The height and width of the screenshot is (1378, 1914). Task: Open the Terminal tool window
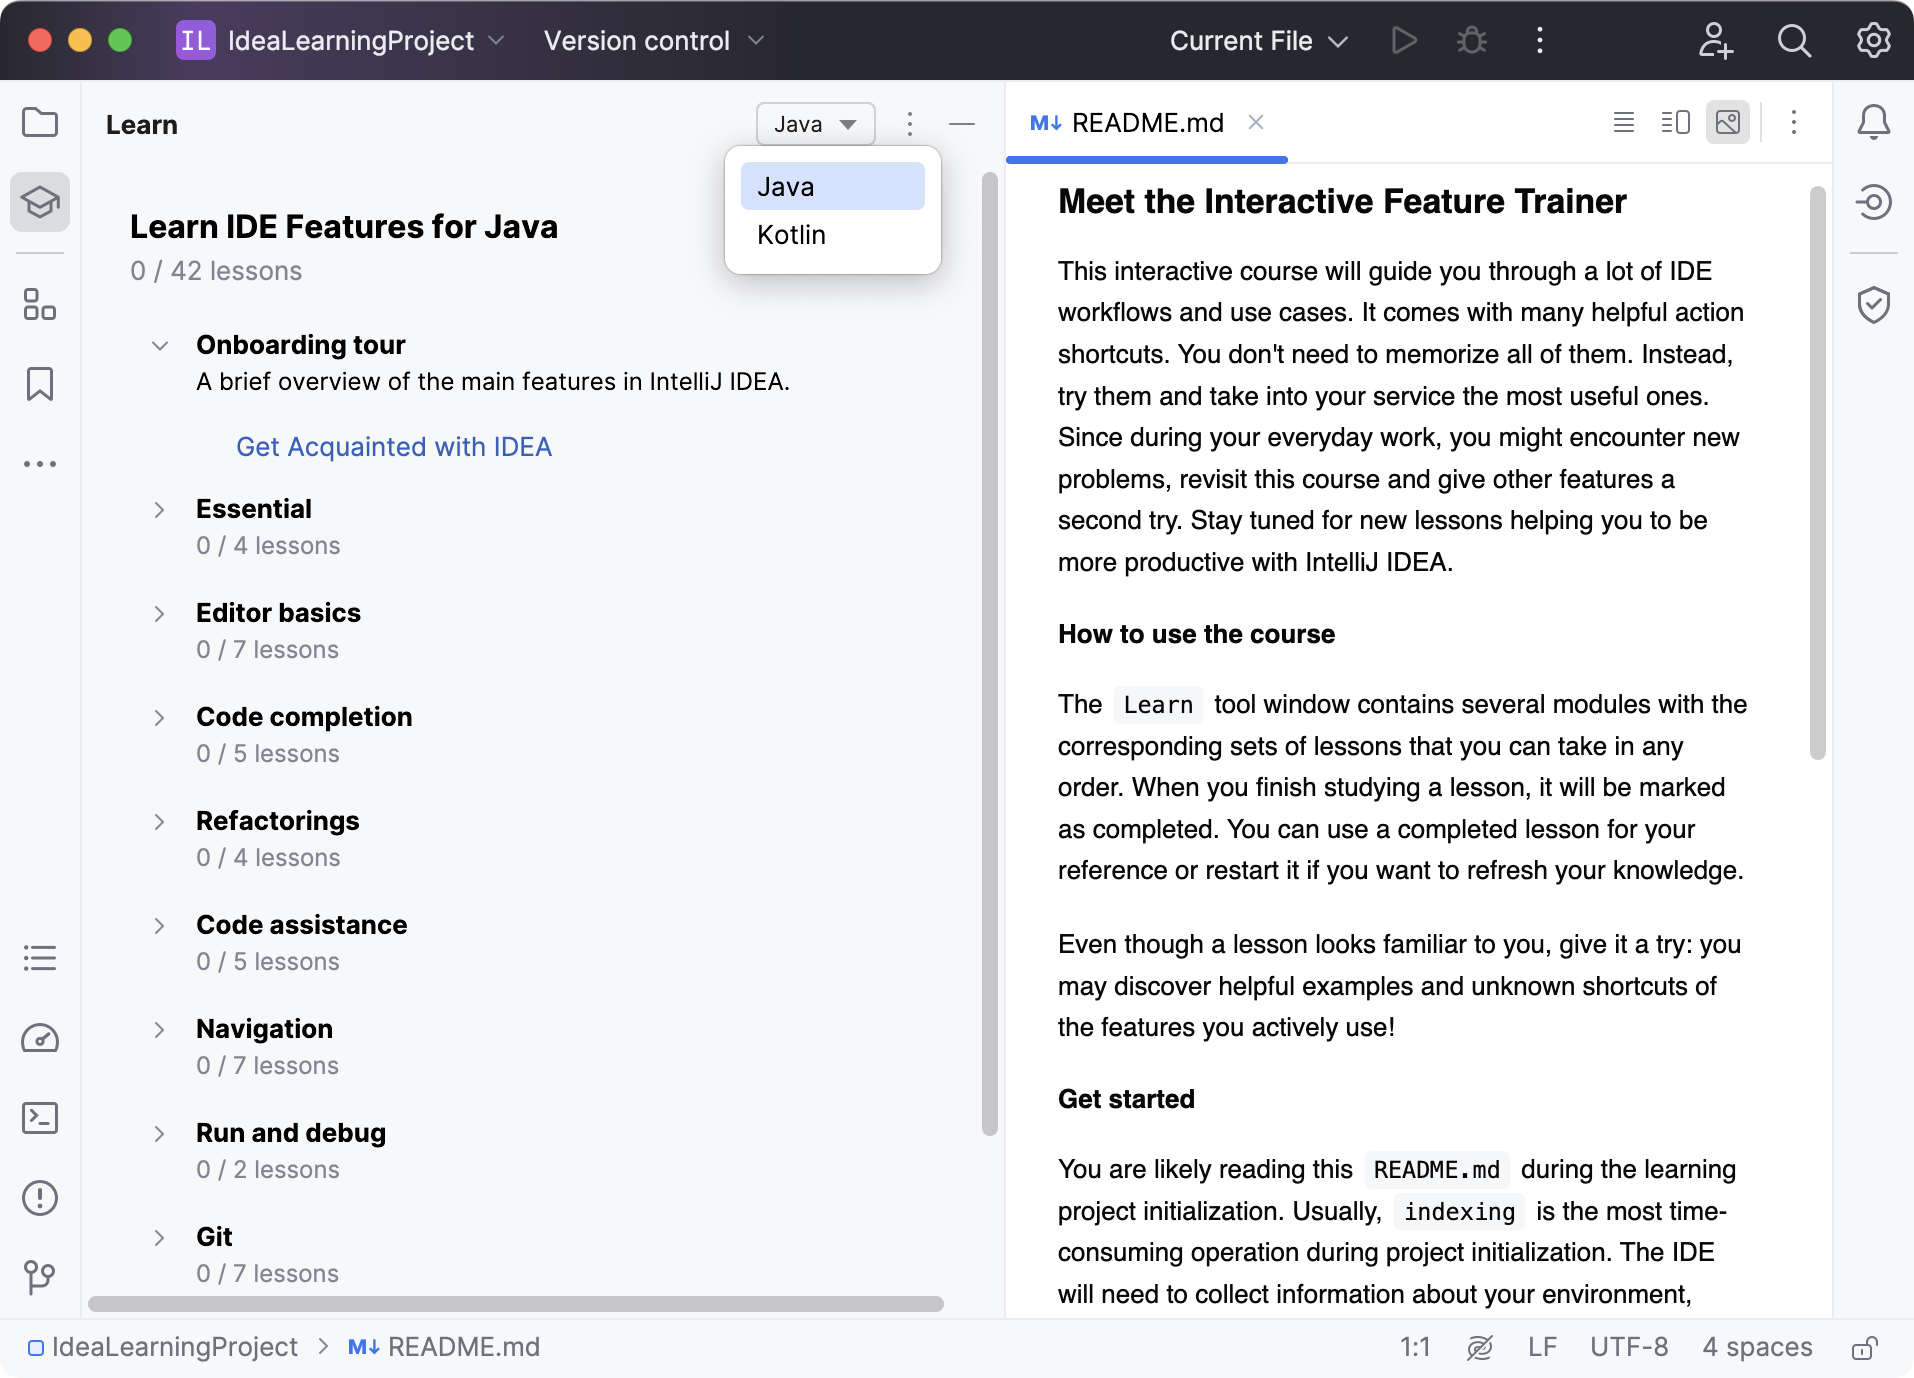tap(40, 1118)
